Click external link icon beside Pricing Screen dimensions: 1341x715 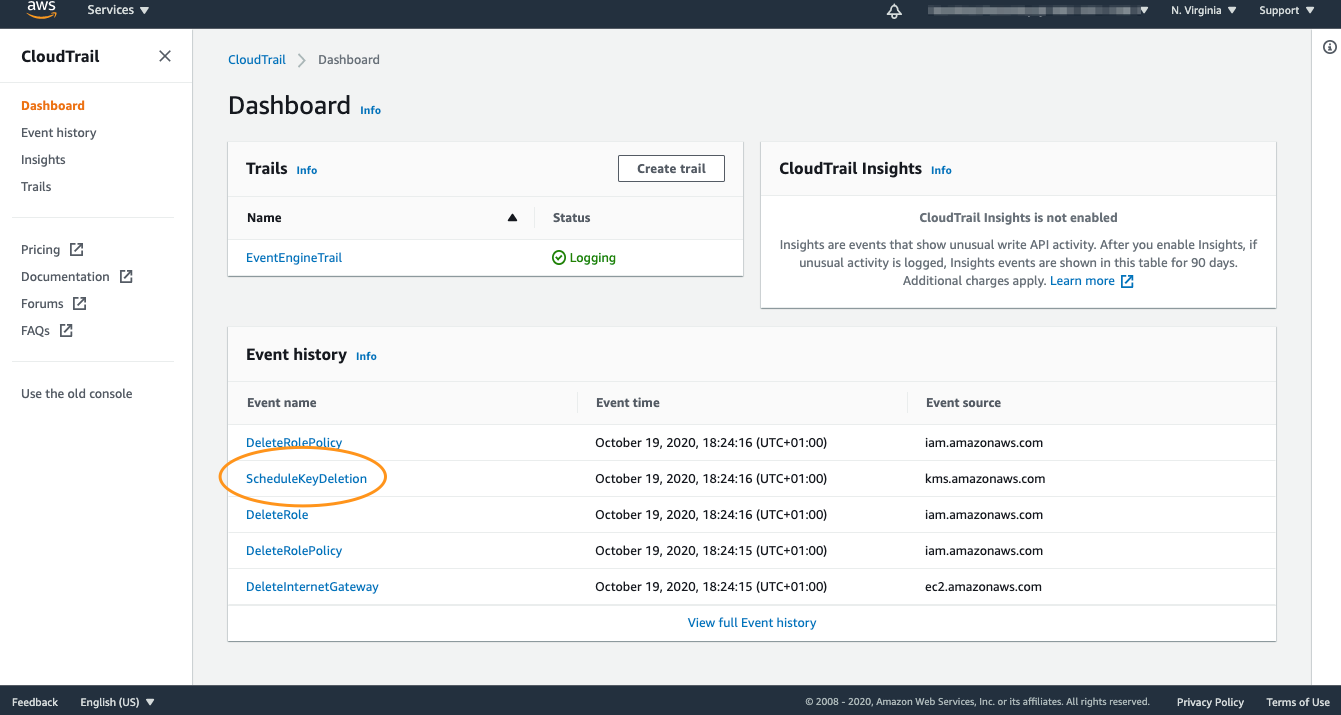tap(76, 249)
